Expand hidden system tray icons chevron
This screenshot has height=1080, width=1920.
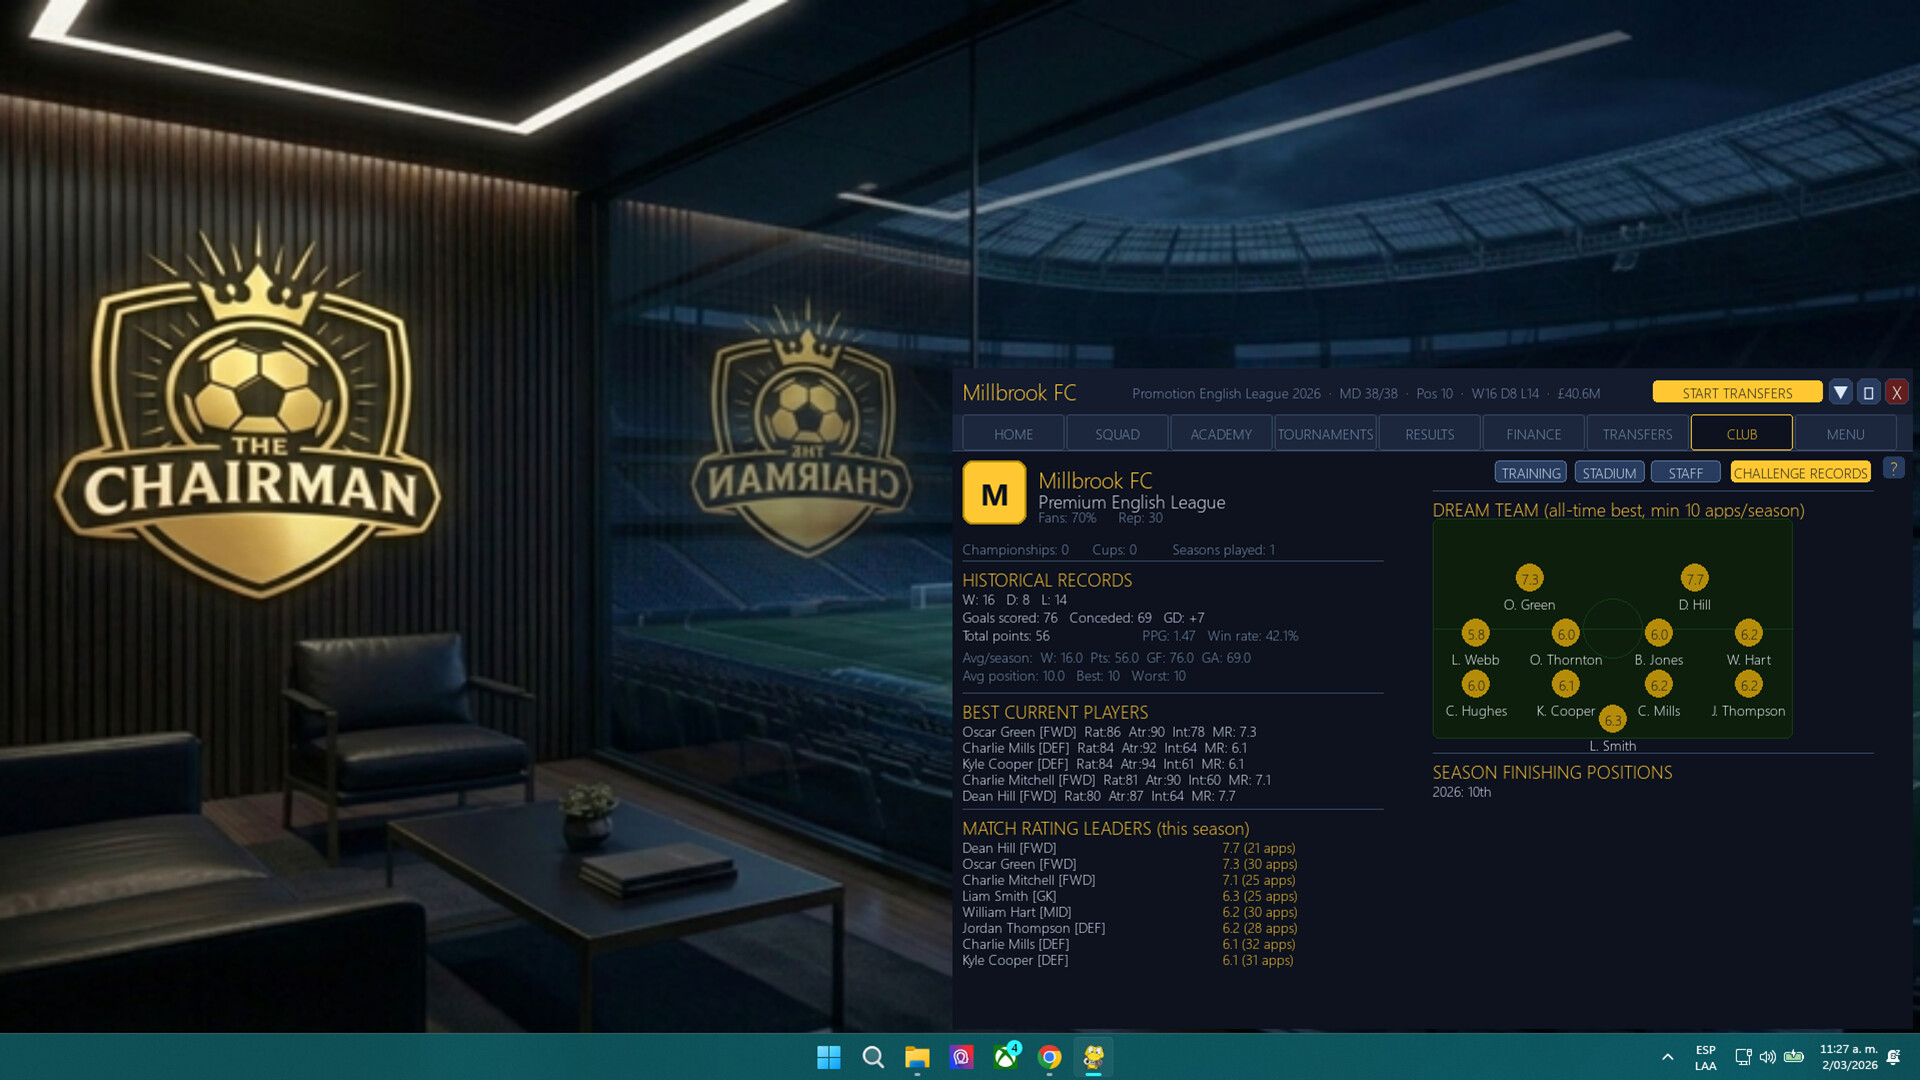(x=1667, y=1057)
